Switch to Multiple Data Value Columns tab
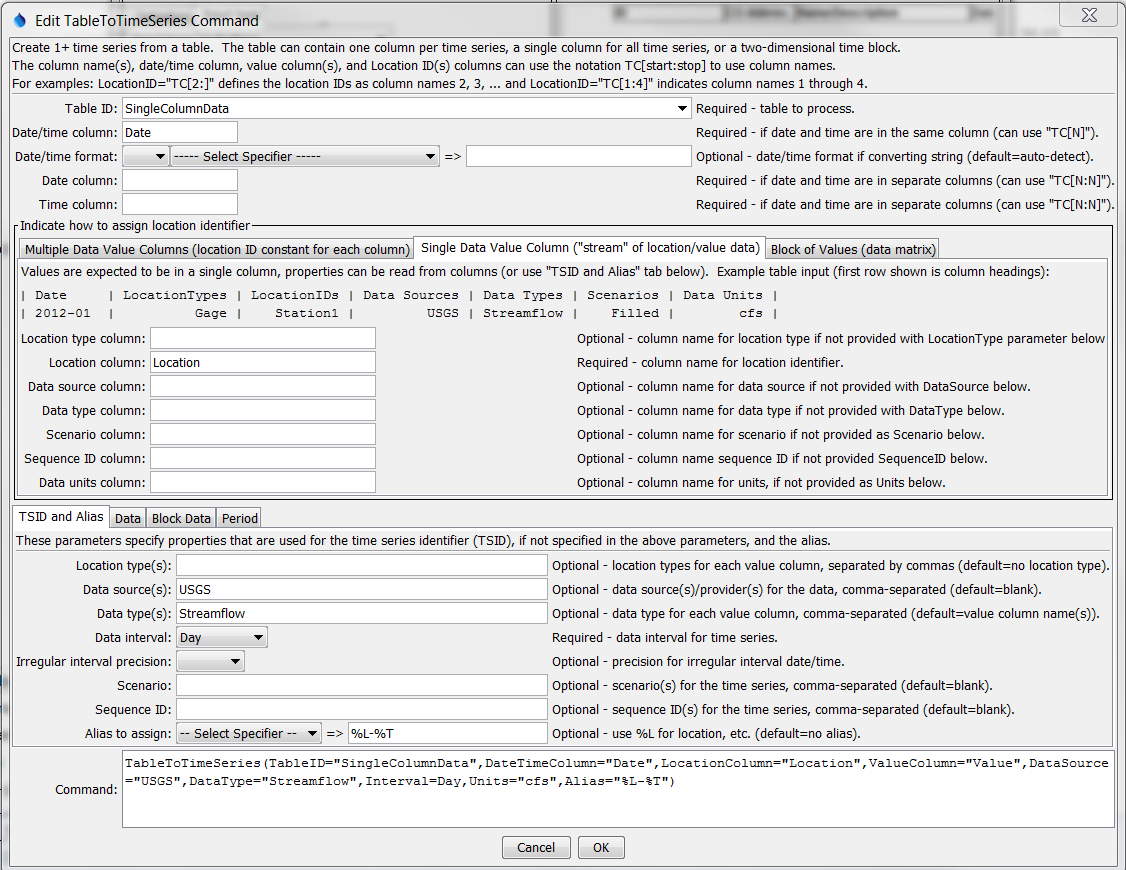This screenshot has width=1126, height=870. (x=217, y=249)
